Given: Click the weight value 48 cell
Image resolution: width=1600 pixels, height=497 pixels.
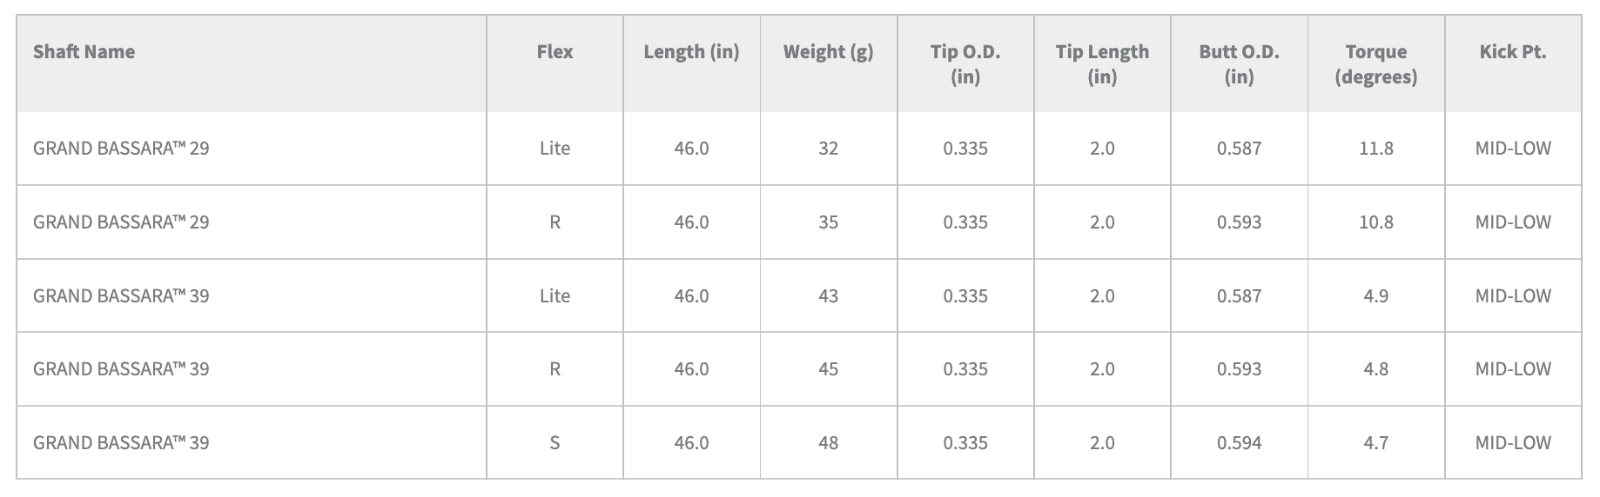Looking at the screenshot, I should tap(828, 442).
